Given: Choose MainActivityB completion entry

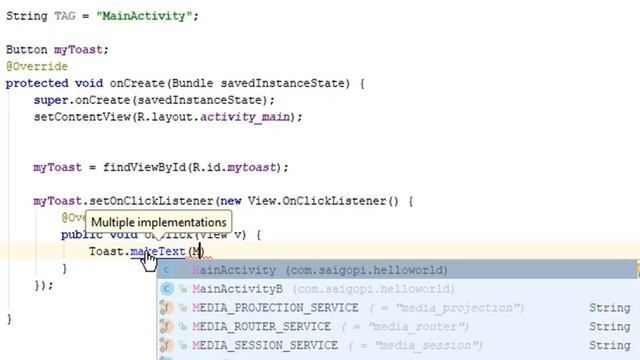Looking at the screenshot, I should (397, 289).
